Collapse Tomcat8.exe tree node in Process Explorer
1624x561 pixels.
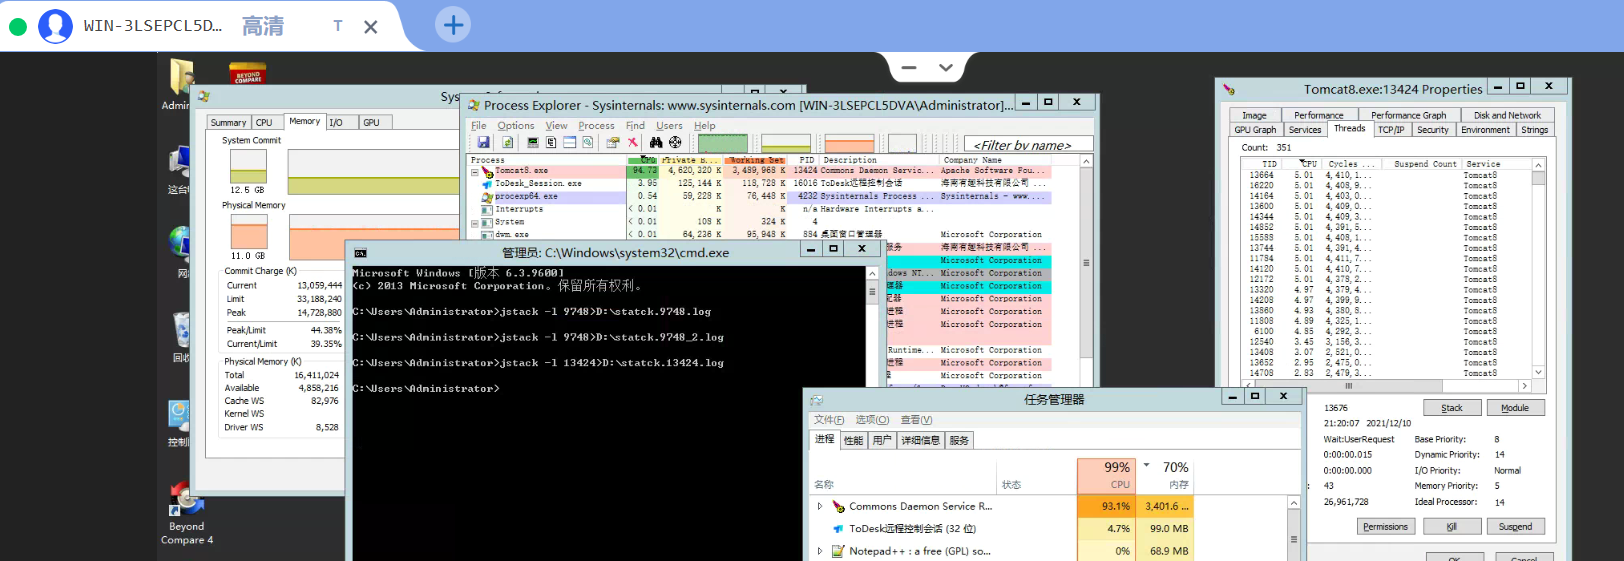click(475, 172)
